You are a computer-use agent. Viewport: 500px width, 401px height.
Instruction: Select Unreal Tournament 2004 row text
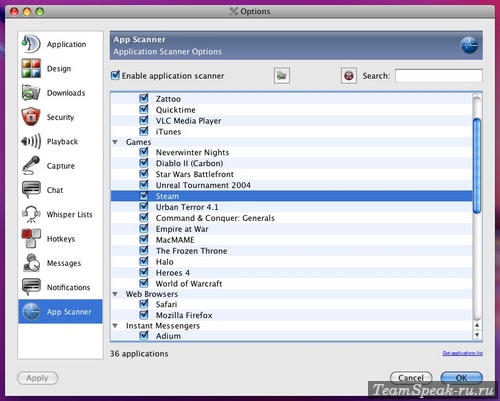tap(203, 185)
